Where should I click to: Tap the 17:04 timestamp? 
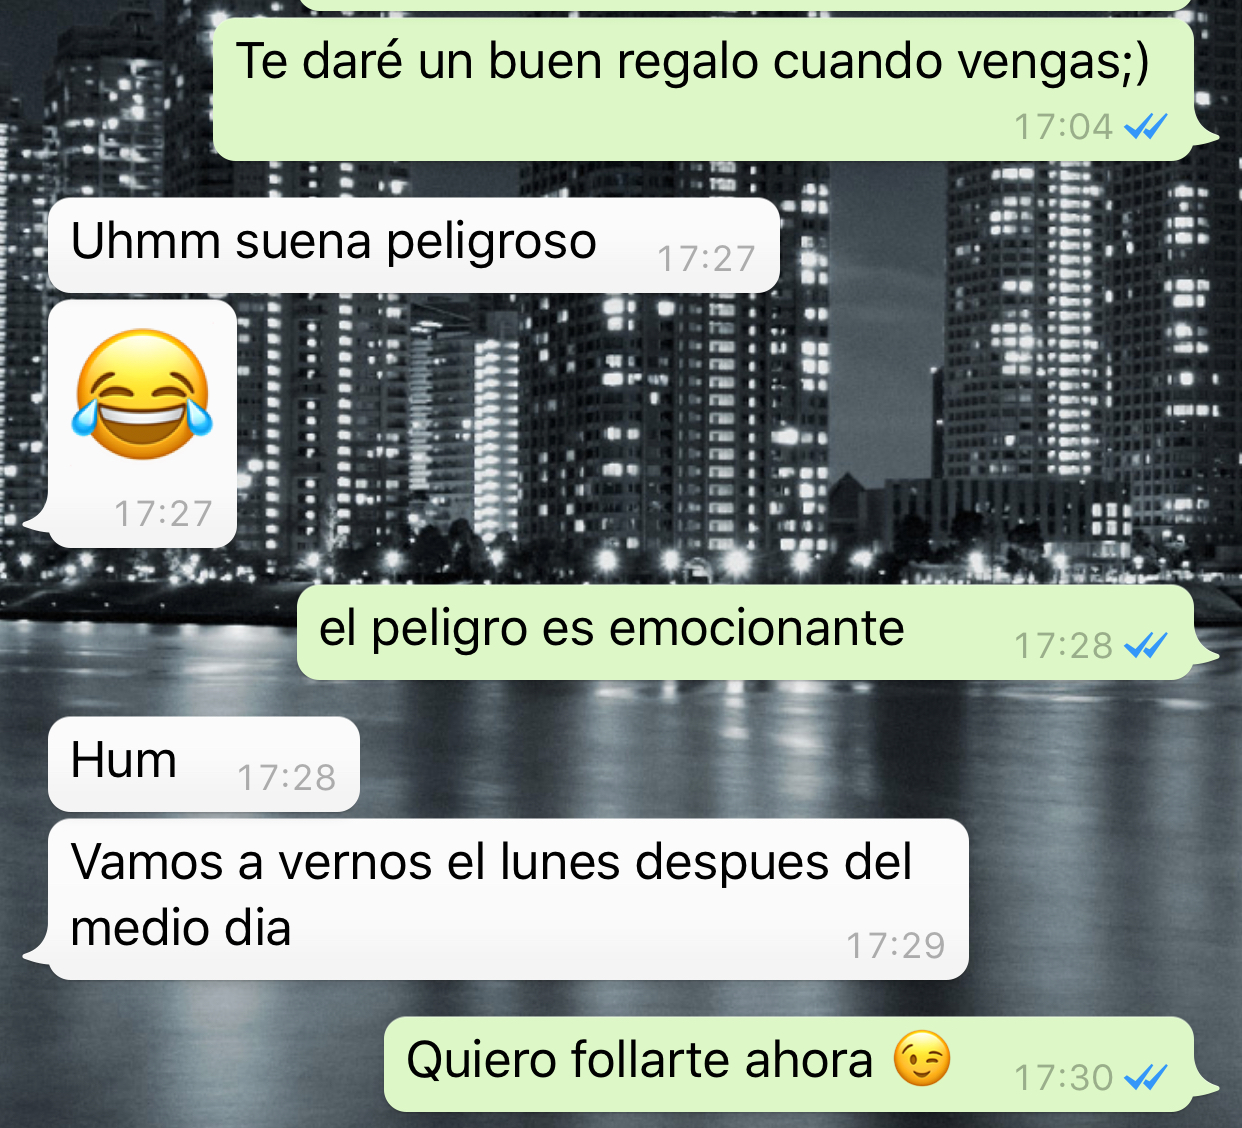point(1063,127)
